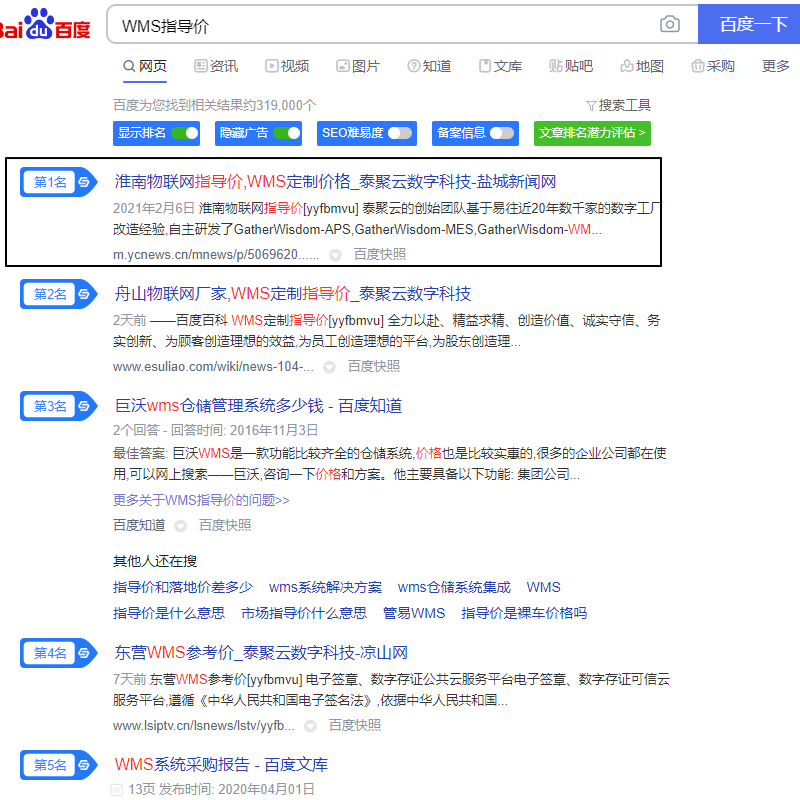The image size is (800, 800).
Task: Click the camera image search icon
Action: (669, 24)
